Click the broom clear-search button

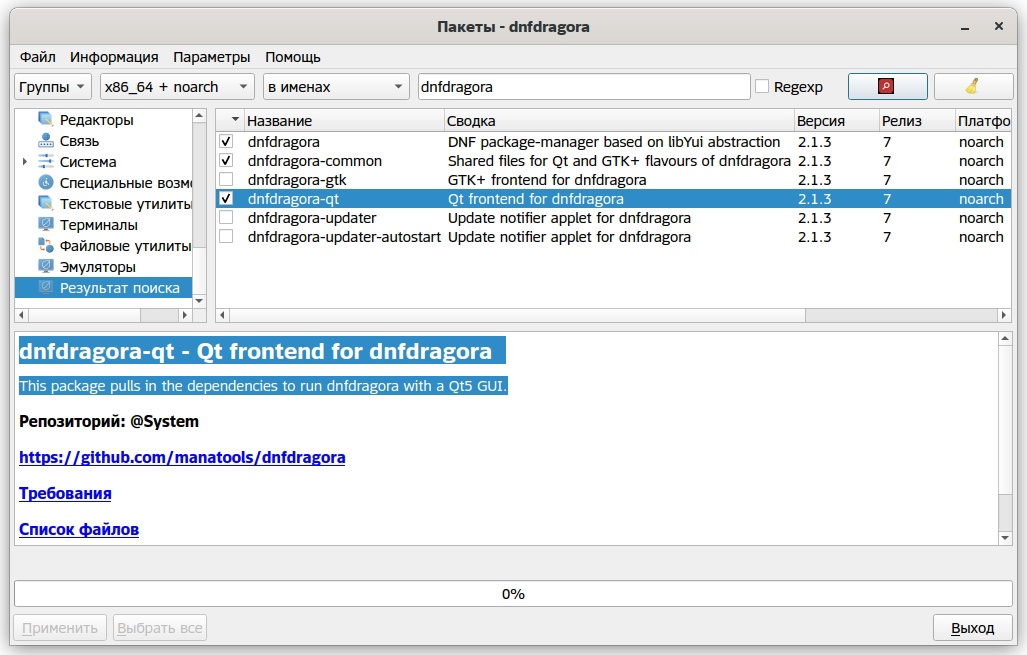pos(973,86)
